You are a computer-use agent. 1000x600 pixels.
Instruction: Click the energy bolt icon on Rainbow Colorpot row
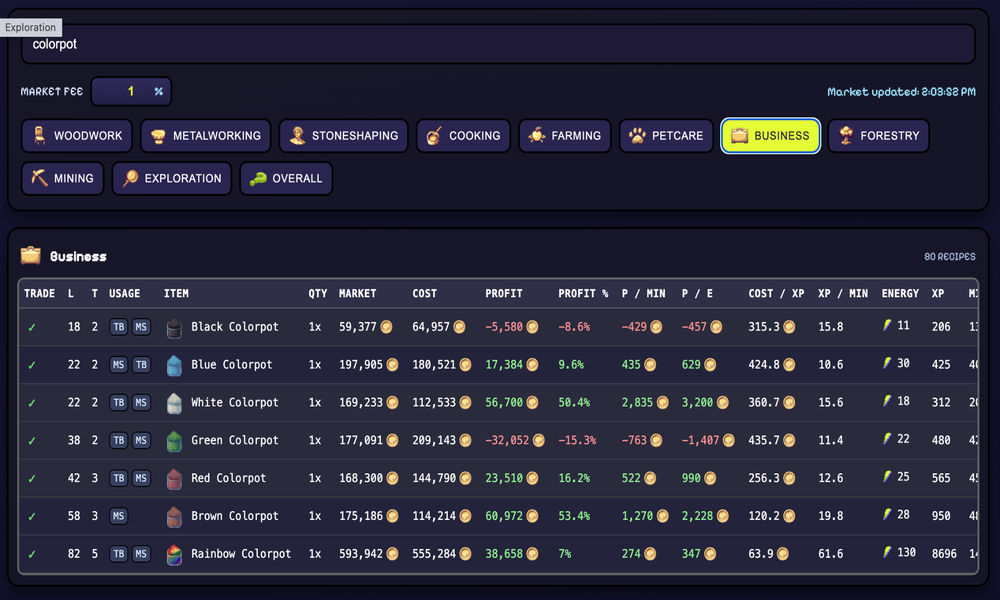tap(887, 552)
